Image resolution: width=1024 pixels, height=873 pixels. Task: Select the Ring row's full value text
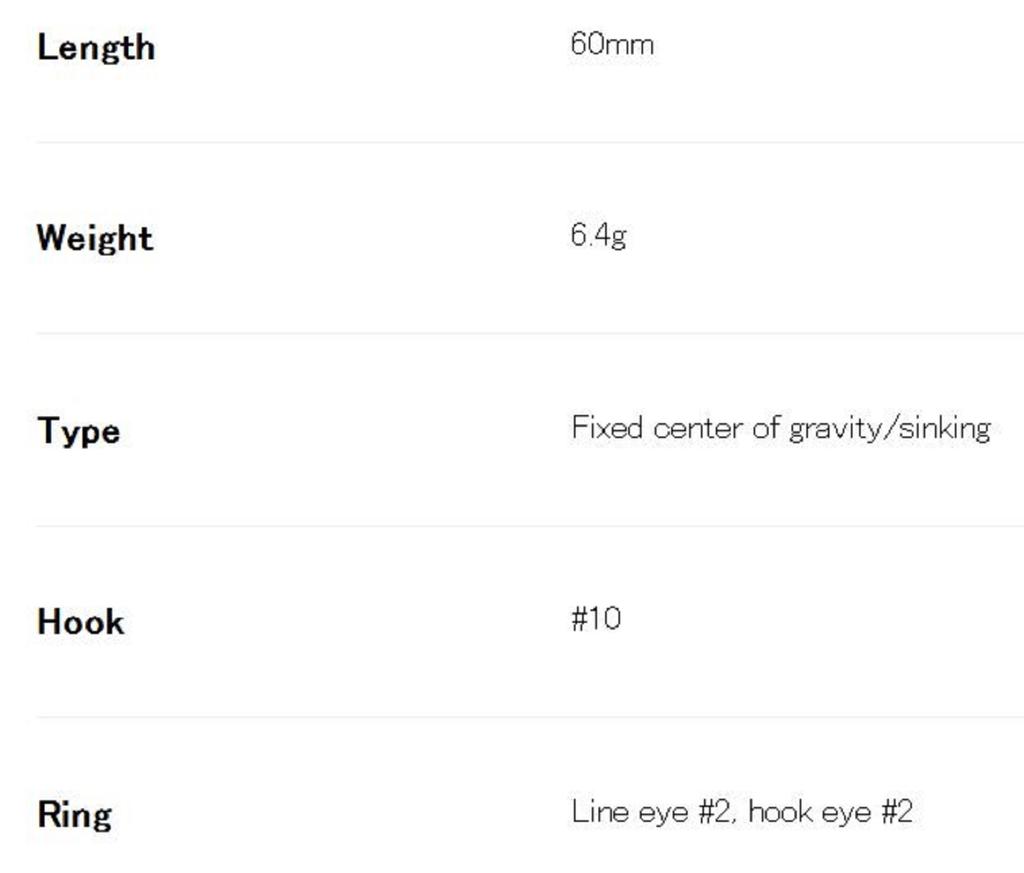(741, 810)
